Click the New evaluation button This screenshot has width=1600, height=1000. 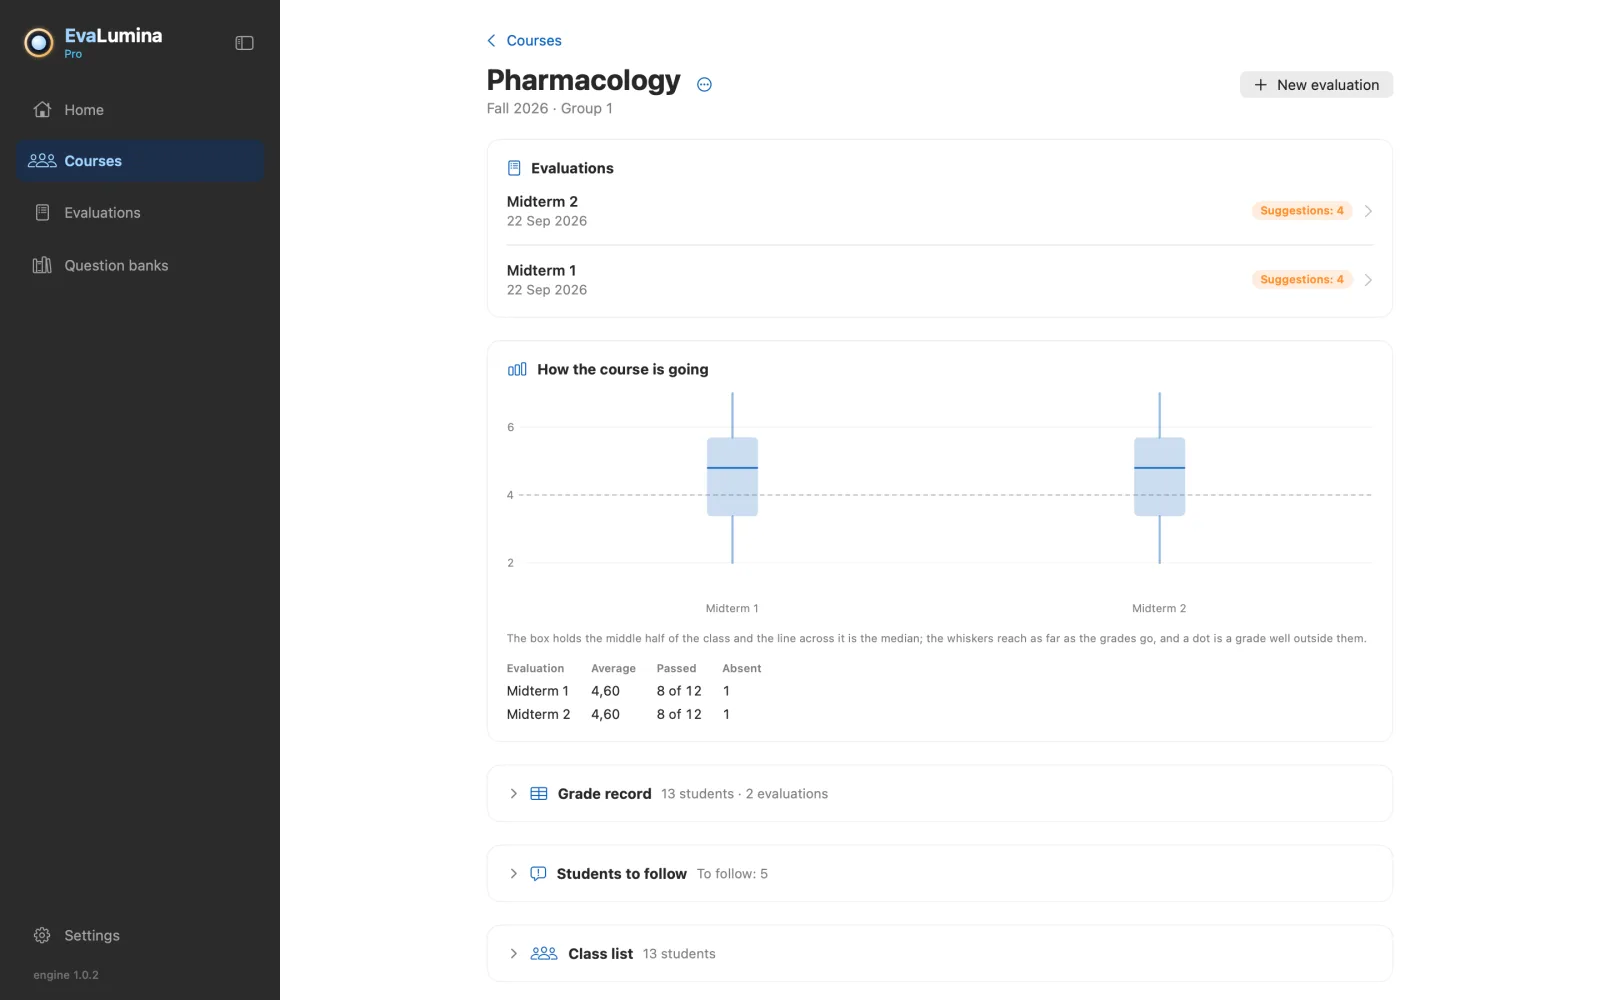[1316, 85]
